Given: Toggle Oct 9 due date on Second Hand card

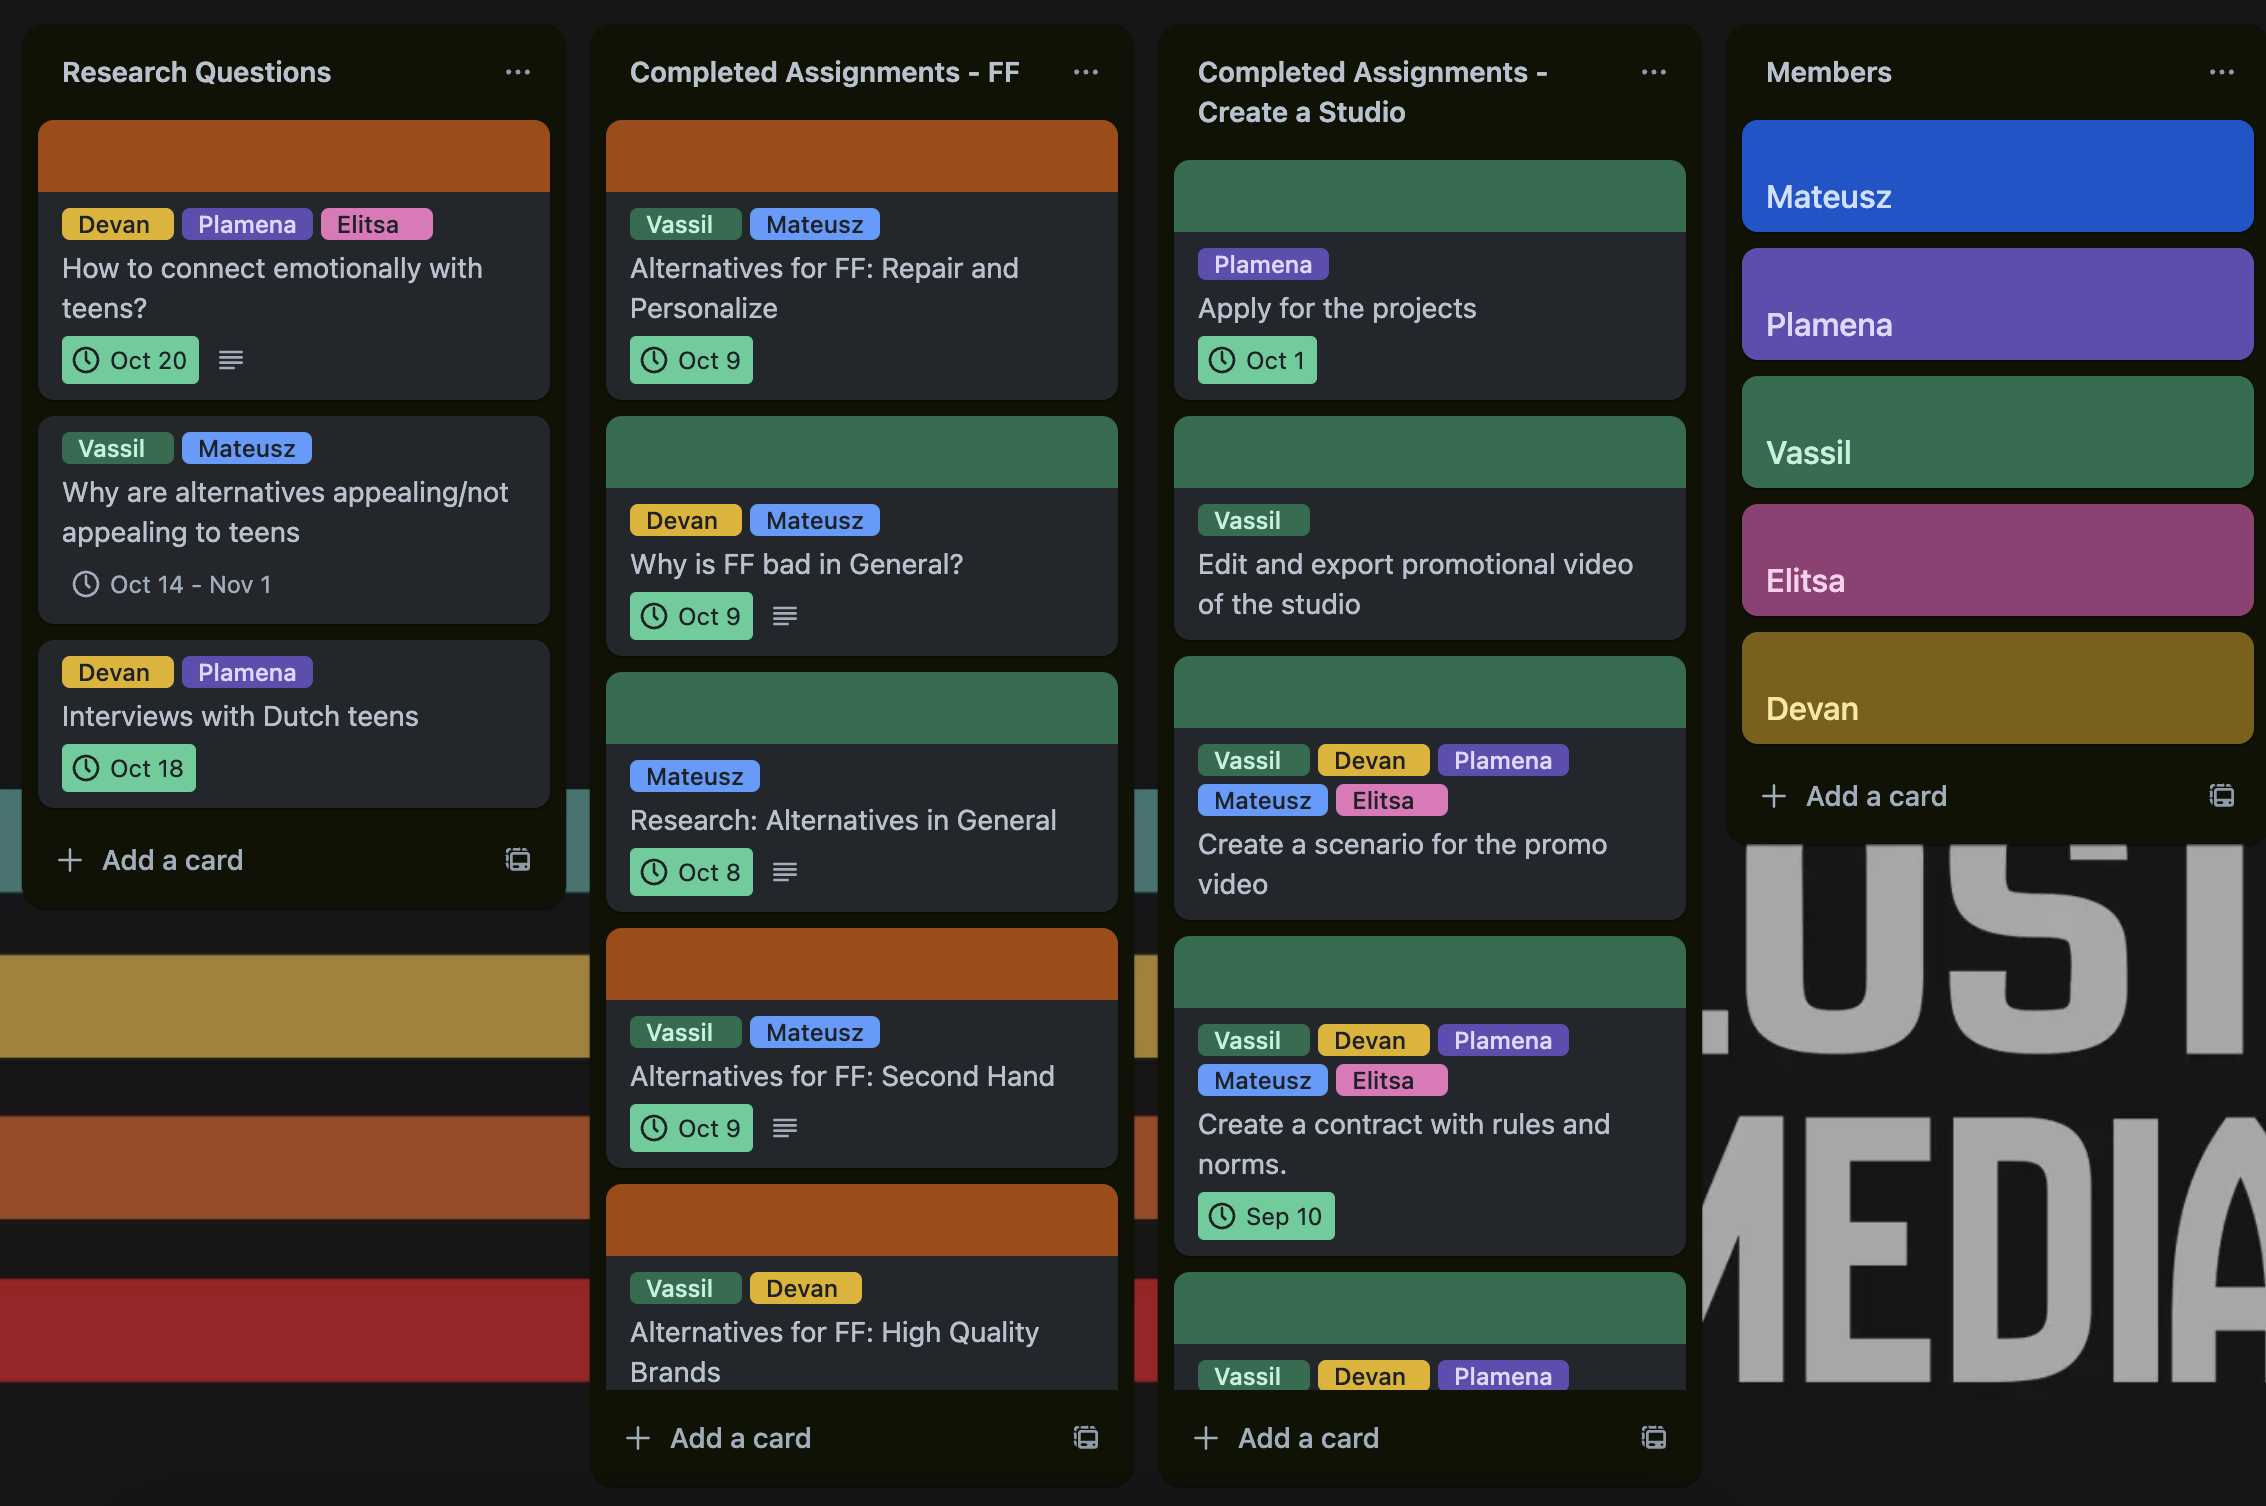Looking at the screenshot, I should click(691, 1128).
